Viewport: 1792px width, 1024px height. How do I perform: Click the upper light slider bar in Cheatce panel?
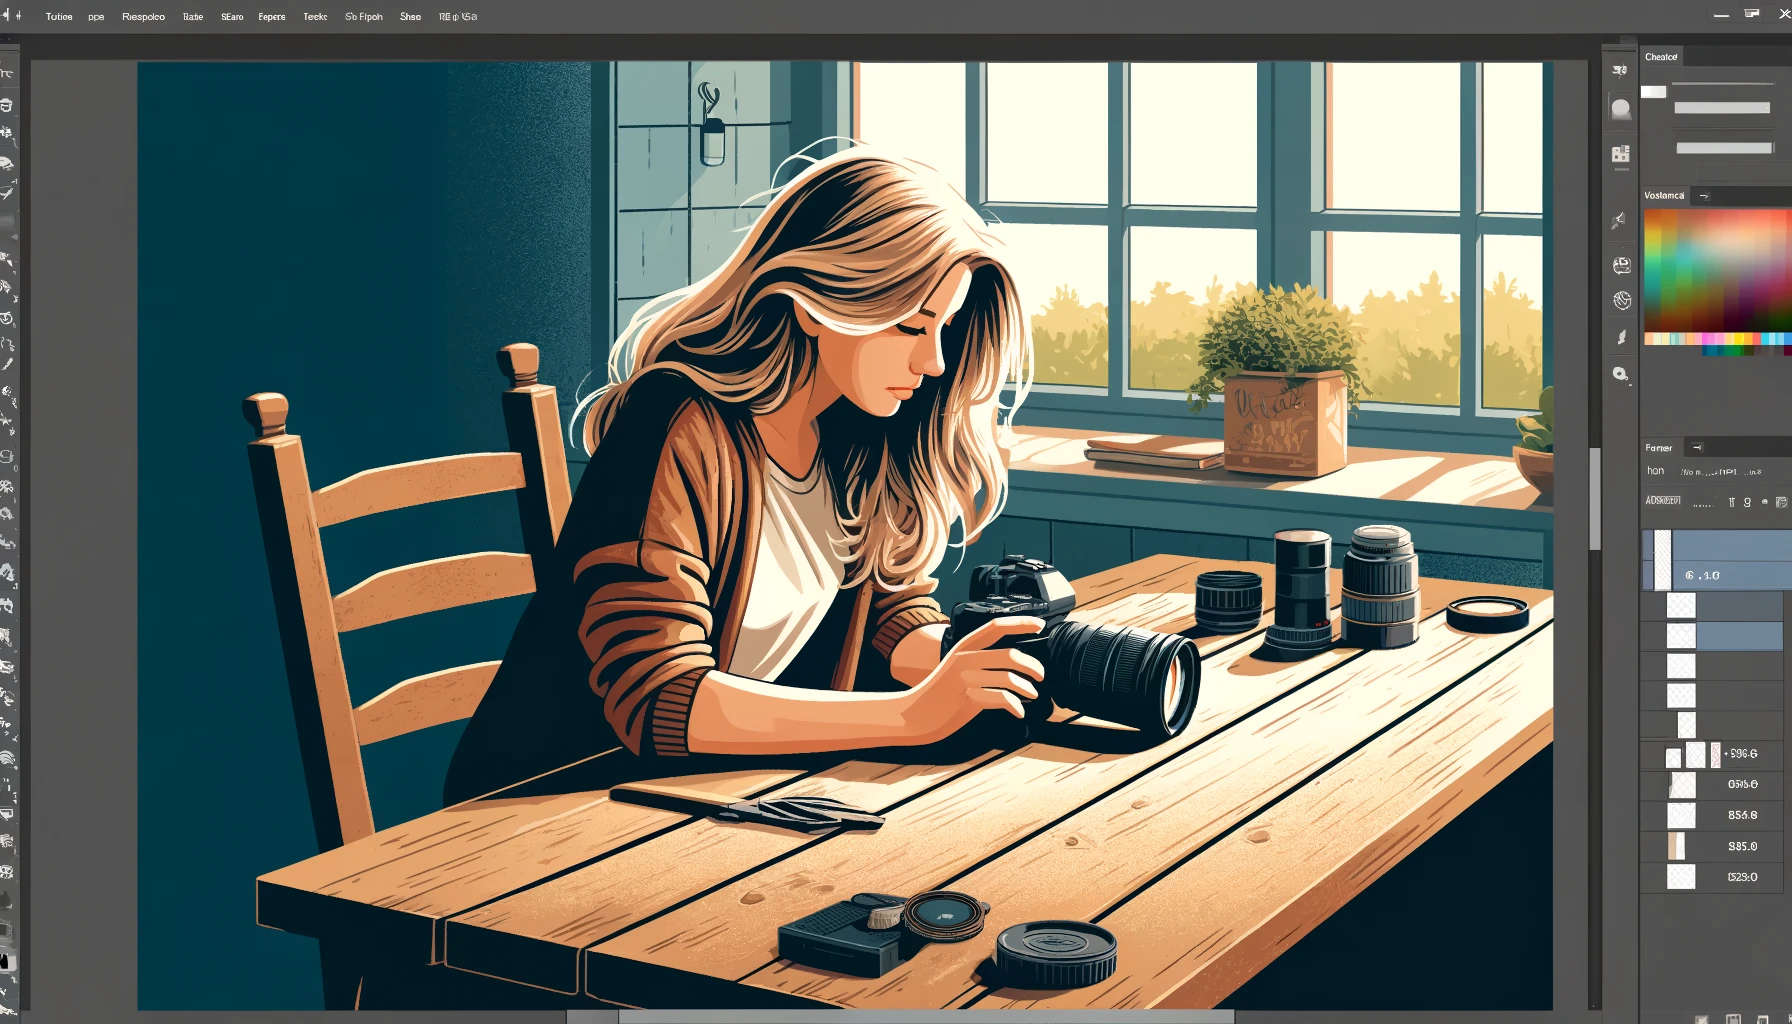1722,108
